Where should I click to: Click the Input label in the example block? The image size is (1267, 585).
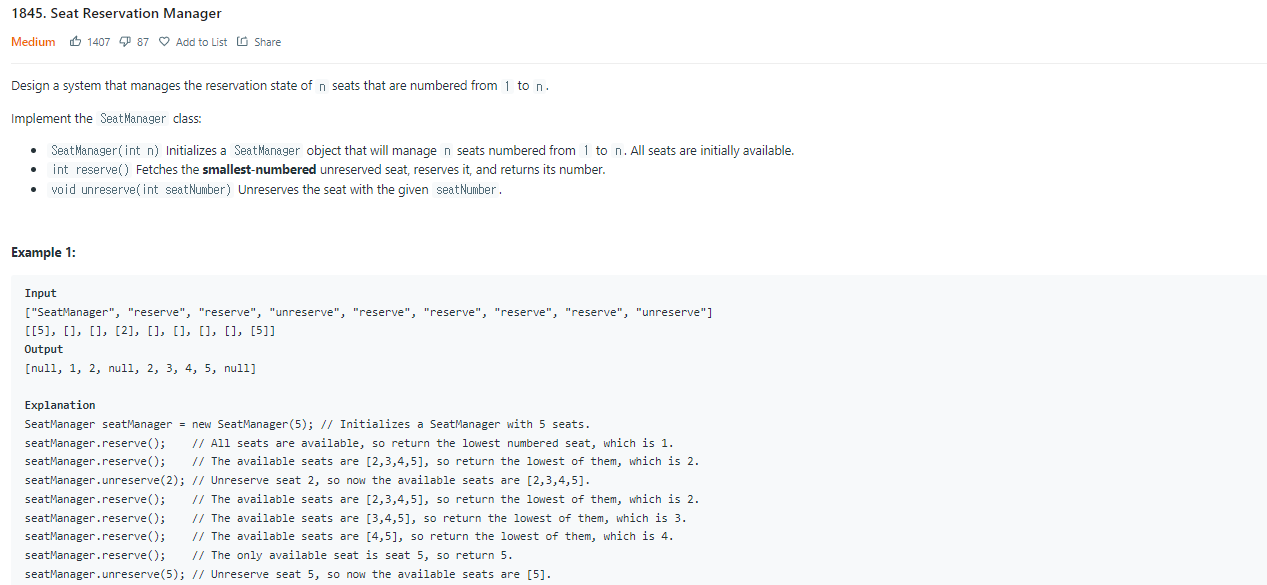[x=40, y=293]
